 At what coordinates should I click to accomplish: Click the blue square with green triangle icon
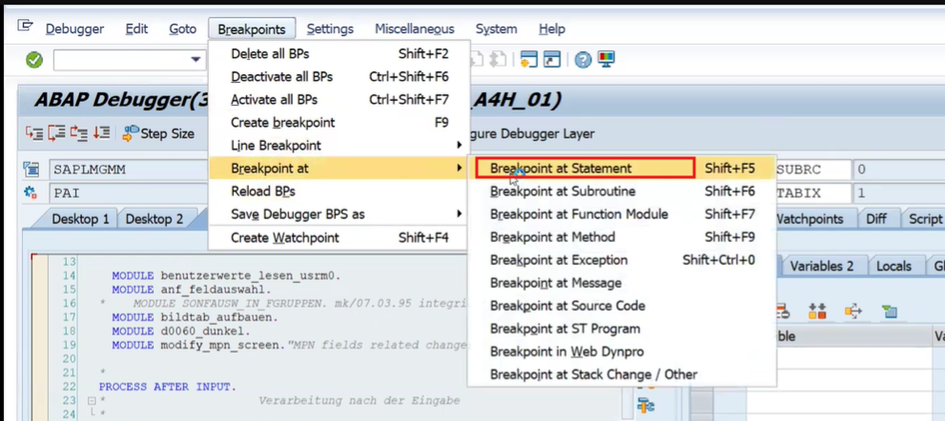(889, 311)
